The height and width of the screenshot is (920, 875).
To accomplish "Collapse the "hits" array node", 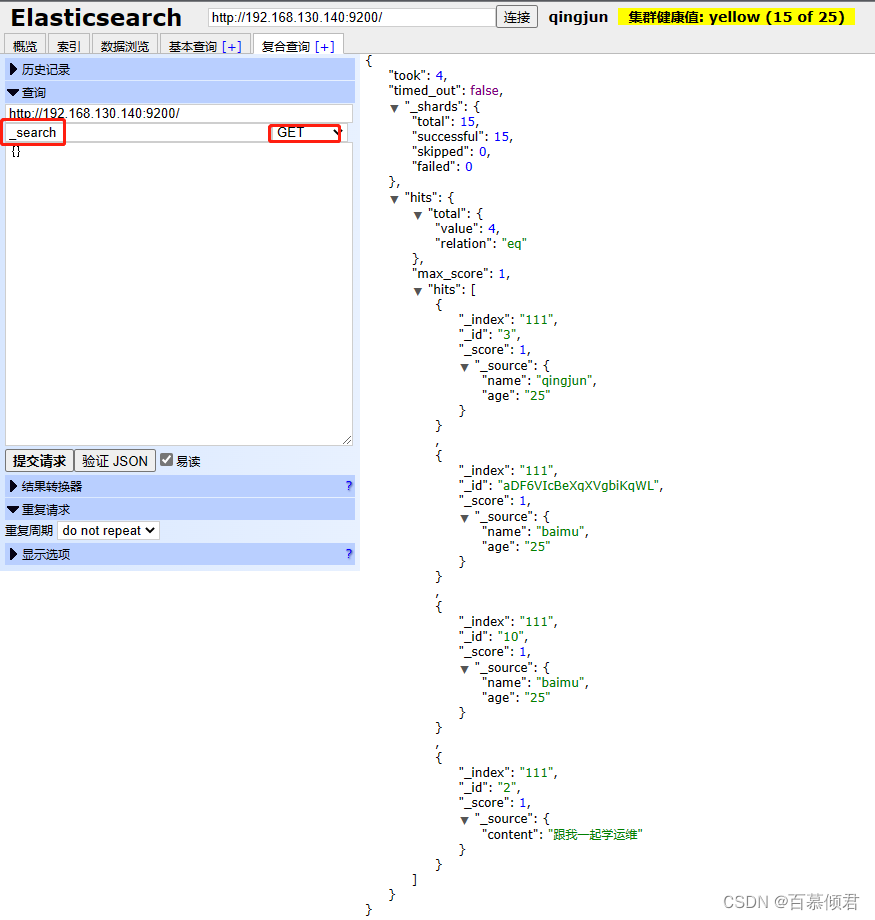I will pyautogui.click(x=418, y=291).
